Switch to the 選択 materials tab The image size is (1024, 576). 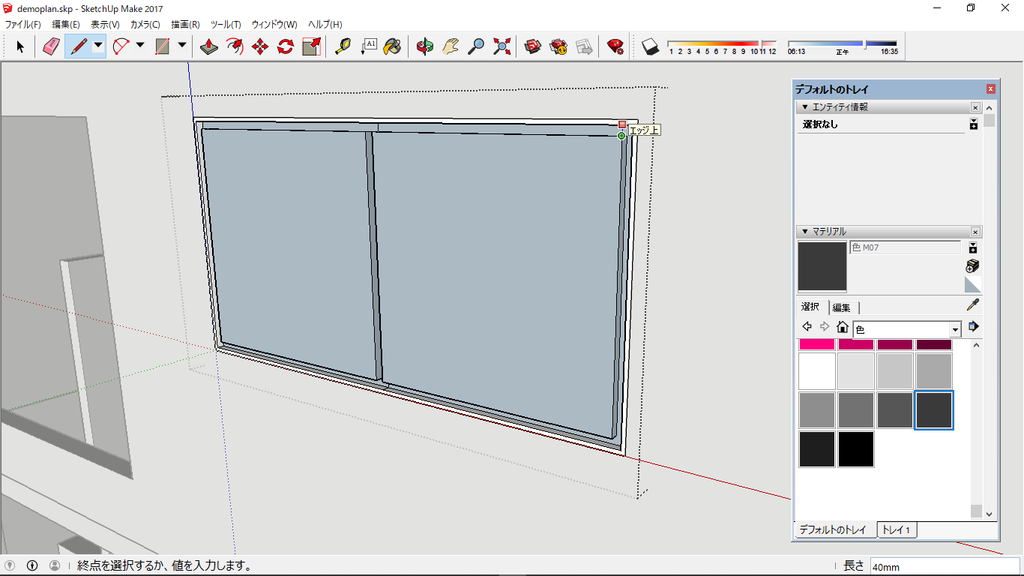tap(810, 307)
